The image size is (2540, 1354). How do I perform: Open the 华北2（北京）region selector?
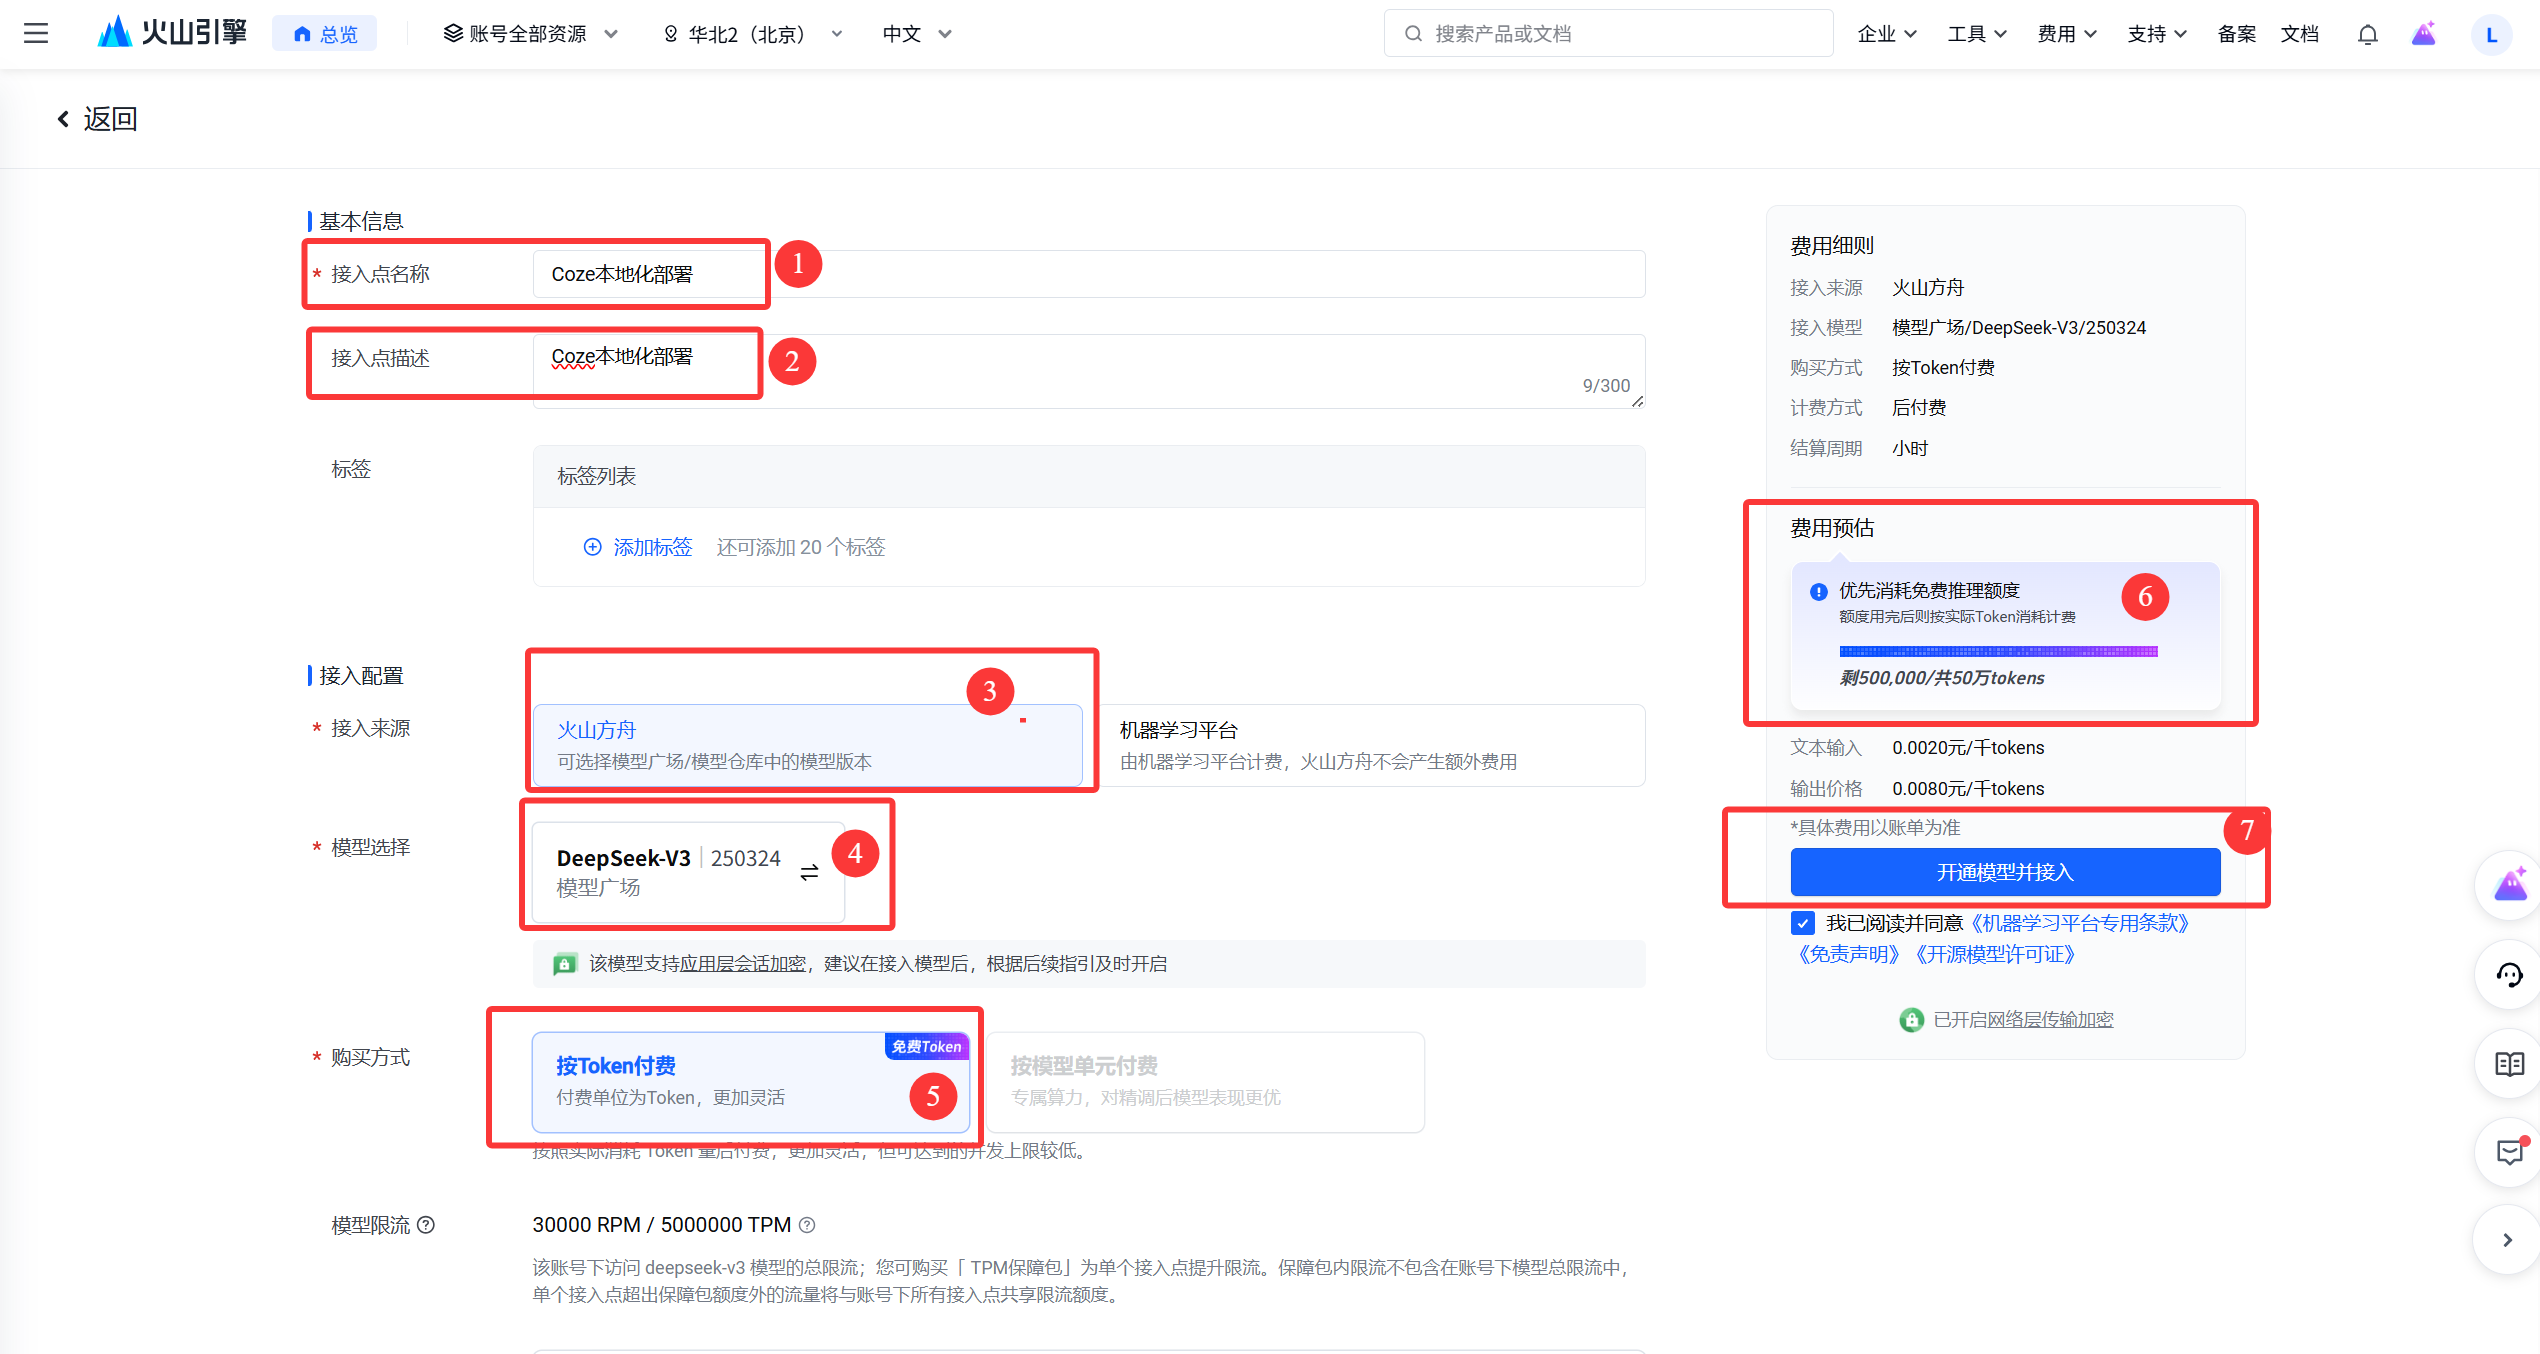tap(753, 34)
